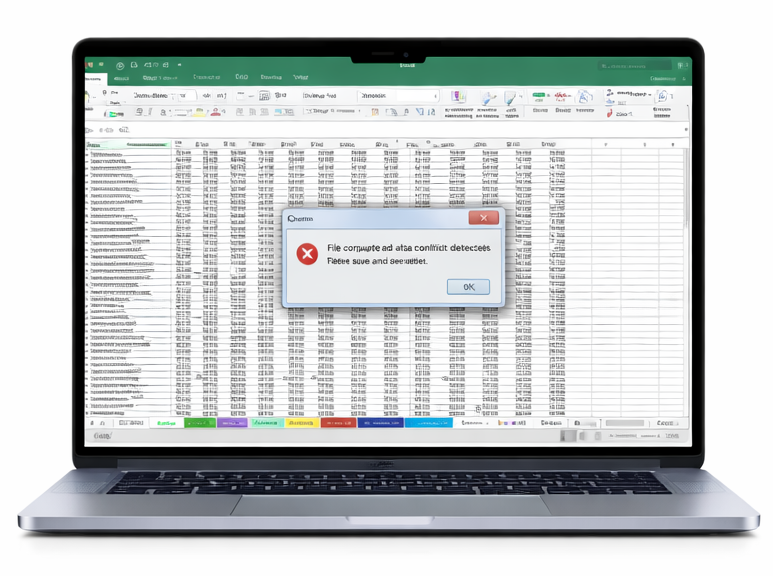Image resolution: width=773 pixels, height=576 pixels.
Task: Open the purple sheet tab
Action: pyautogui.click(x=232, y=423)
